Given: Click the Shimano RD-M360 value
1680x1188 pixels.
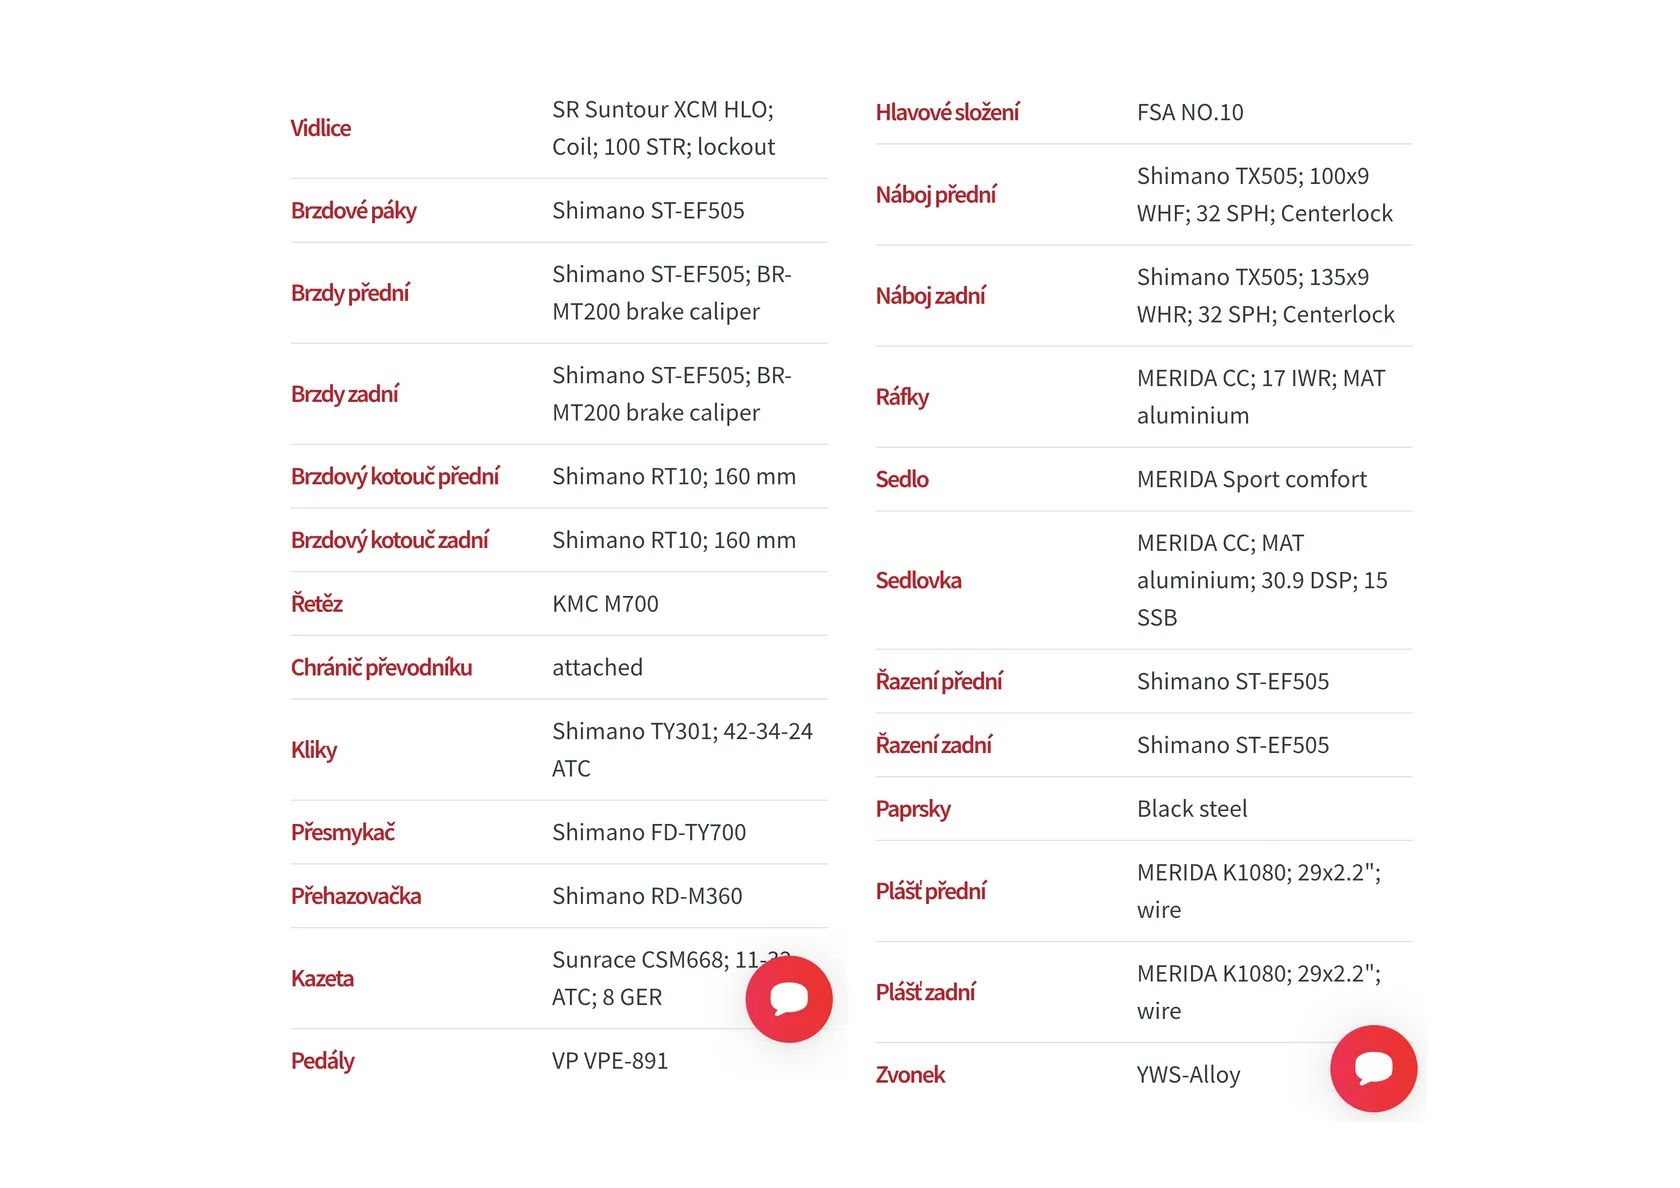Looking at the screenshot, I should 647,896.
